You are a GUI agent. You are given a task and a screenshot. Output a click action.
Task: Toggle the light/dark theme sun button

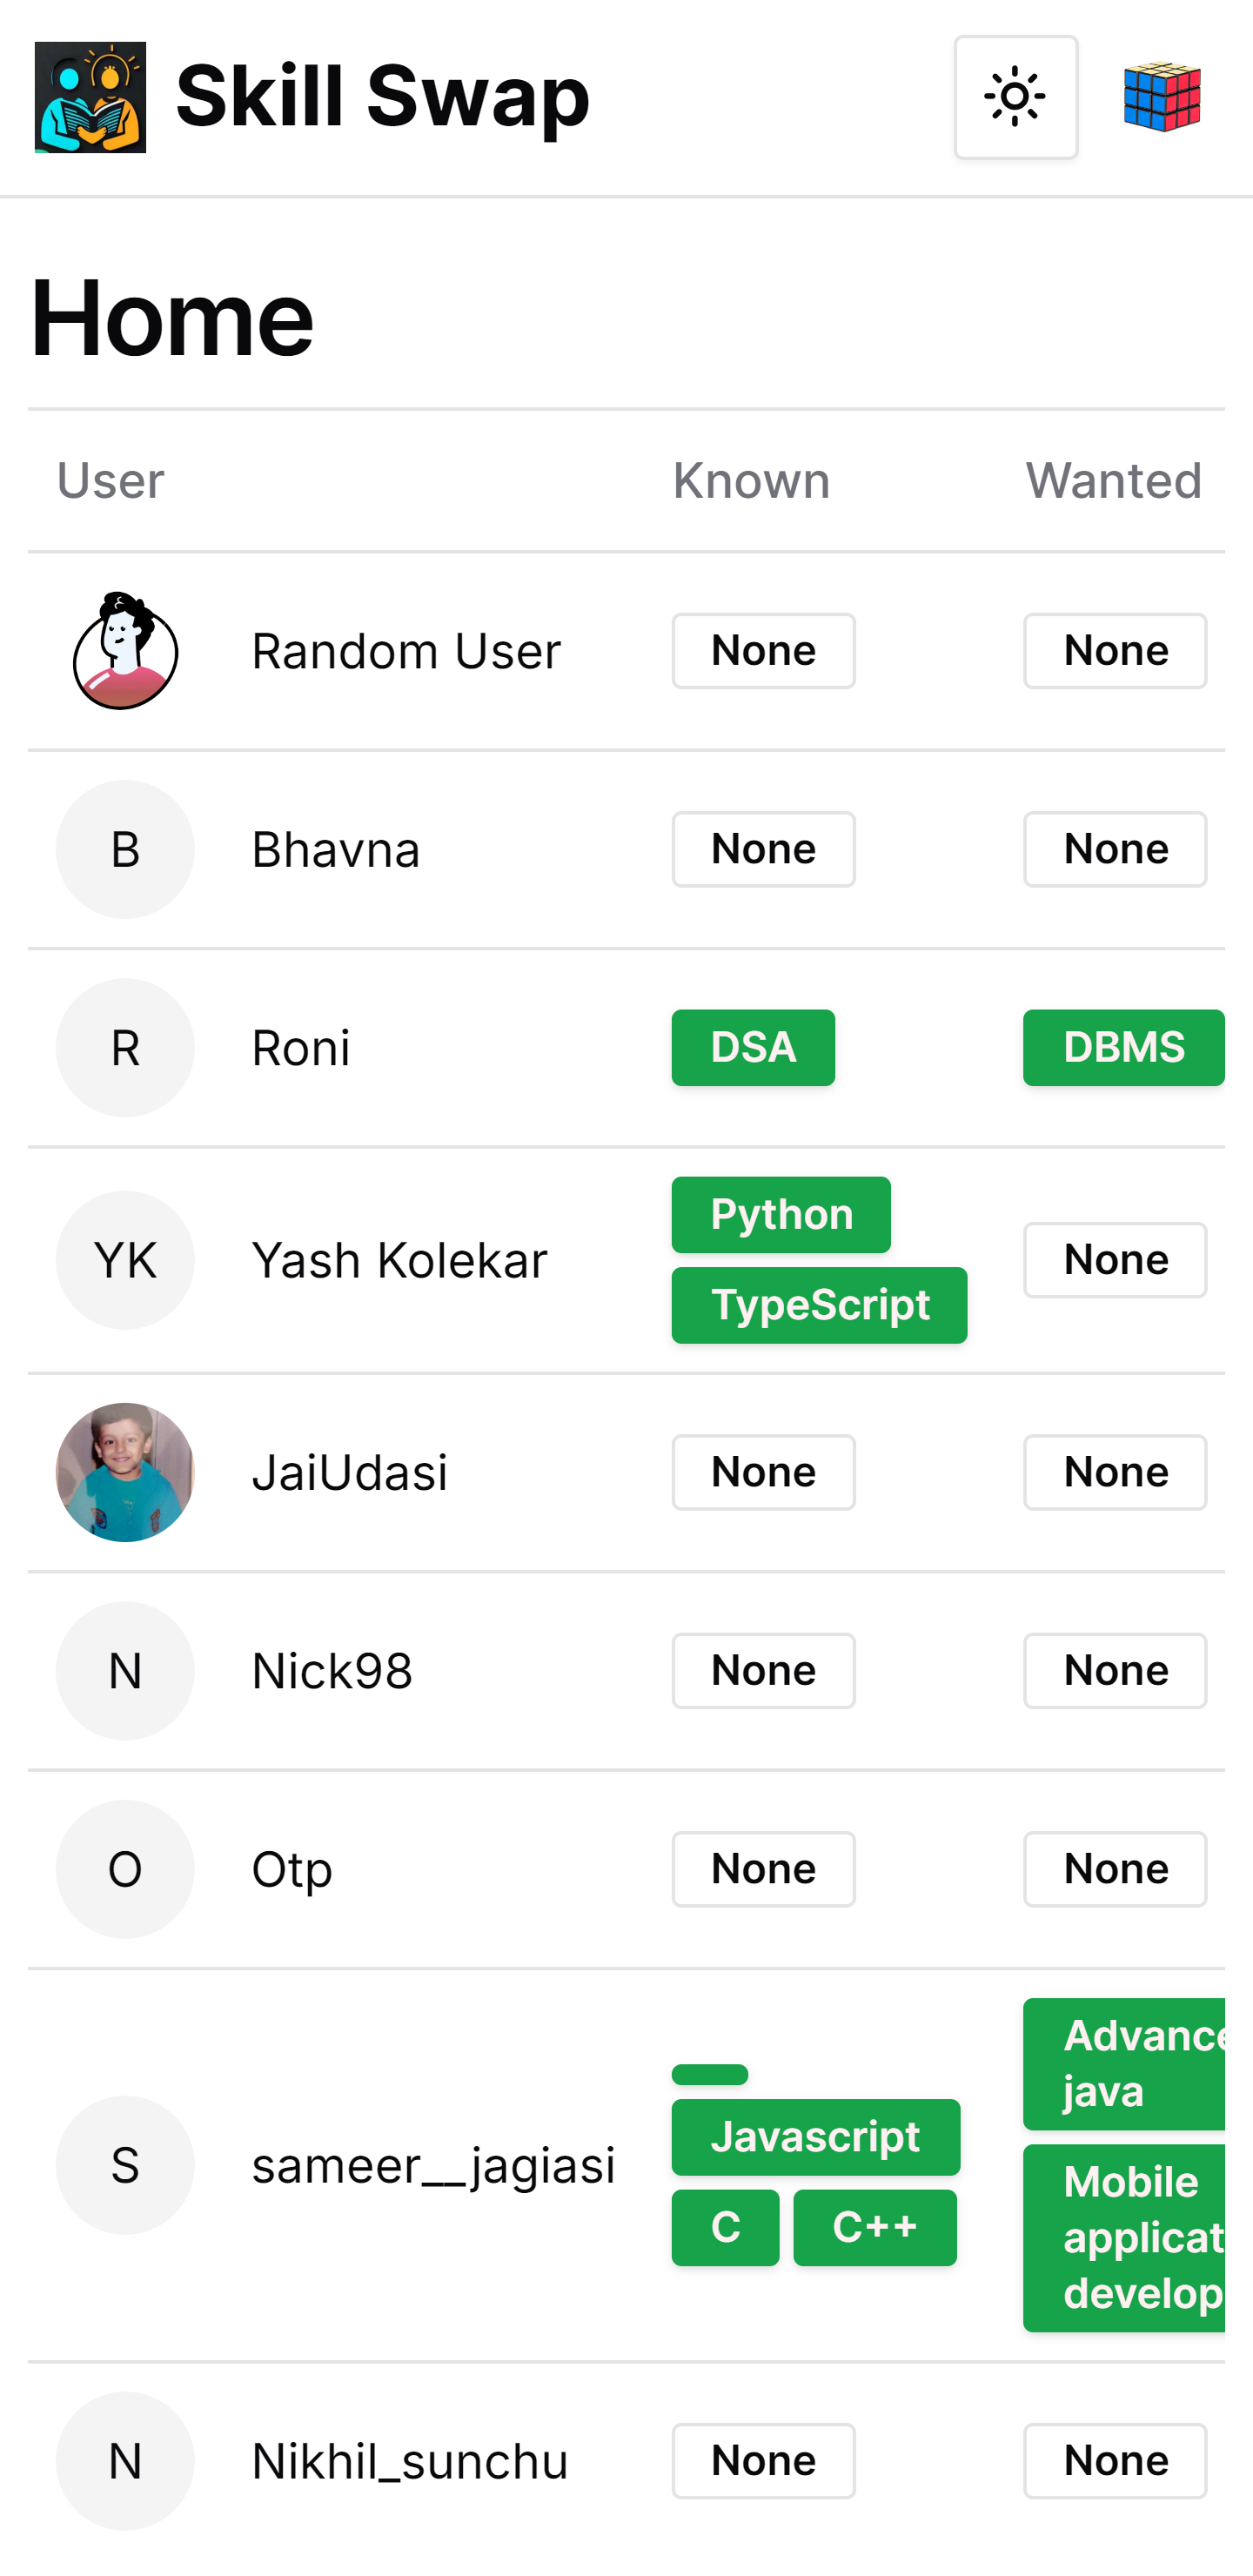click(x=1015, y=97)
